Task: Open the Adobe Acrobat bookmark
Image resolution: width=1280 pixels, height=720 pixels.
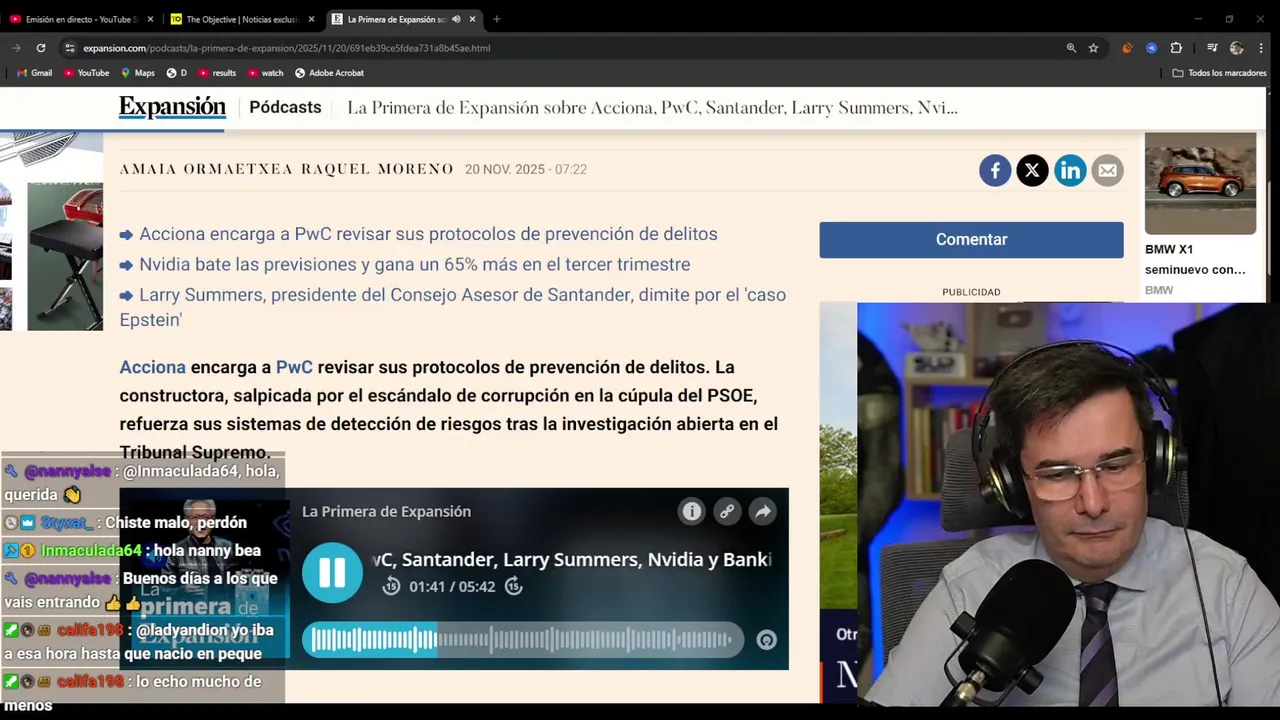Action: click(329, 73)
